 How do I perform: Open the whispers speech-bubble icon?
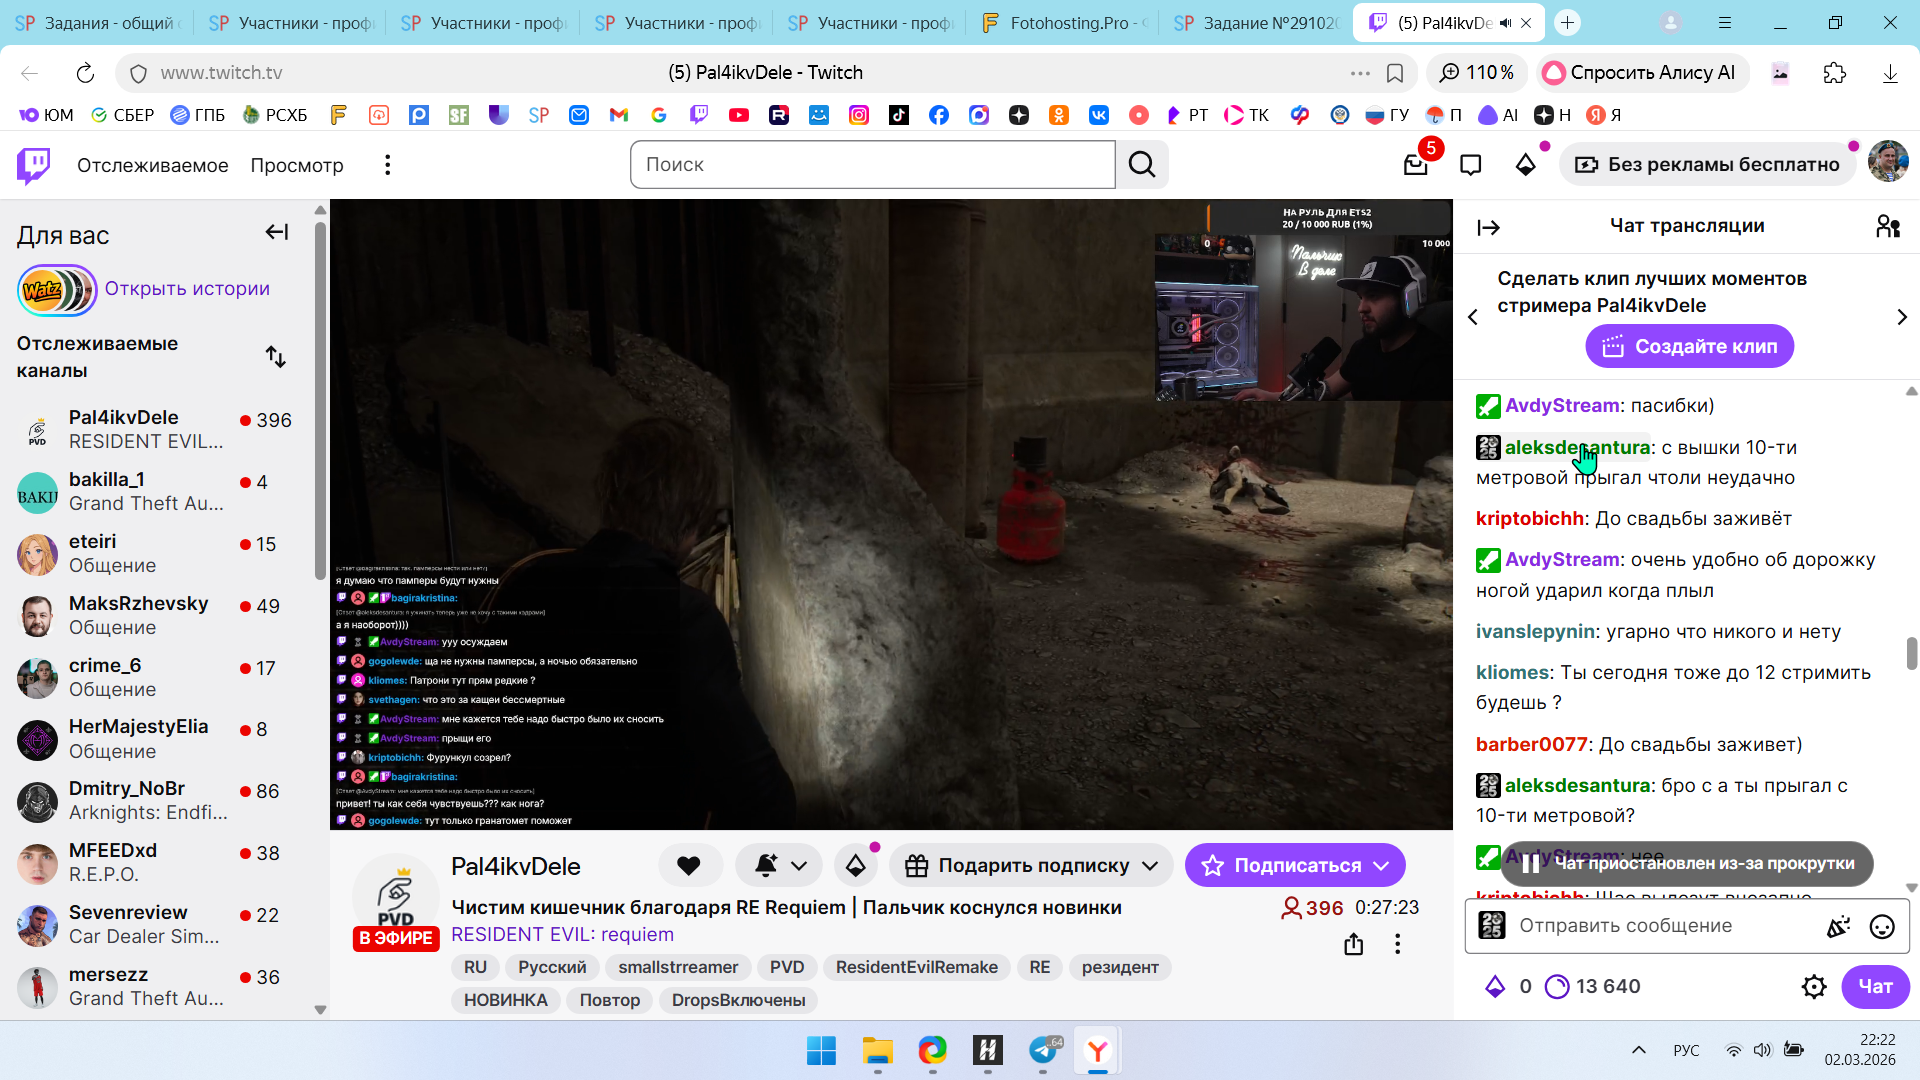point(1470,165)
